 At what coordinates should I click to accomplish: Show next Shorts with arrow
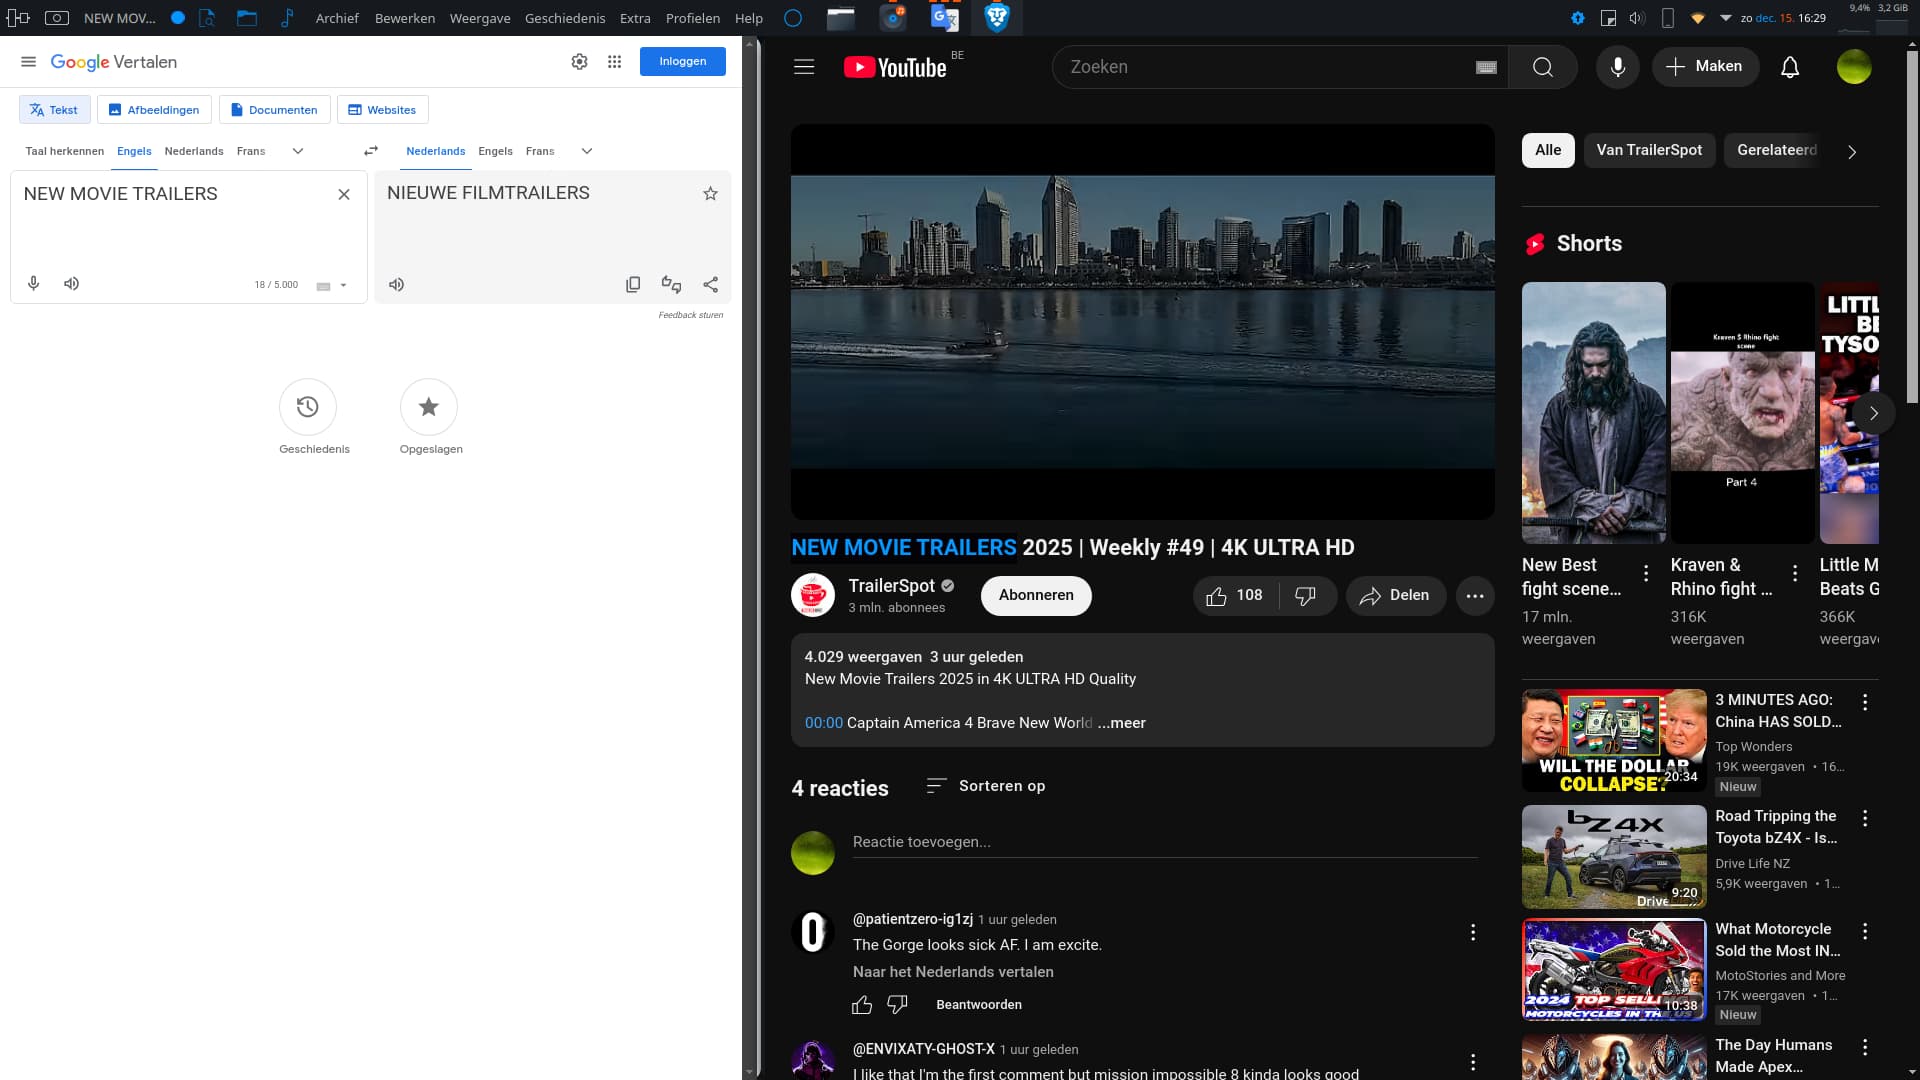[1874, 413]
